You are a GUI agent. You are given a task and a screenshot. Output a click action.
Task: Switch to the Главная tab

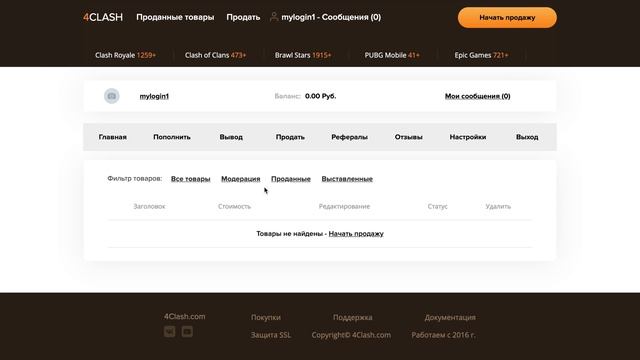click(113, 137)
